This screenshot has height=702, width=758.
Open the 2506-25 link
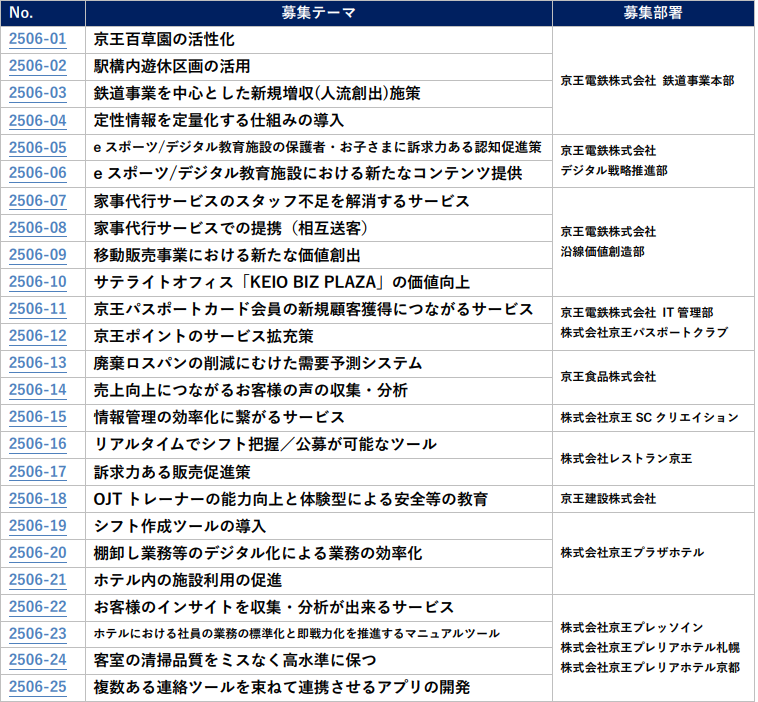tap(37, 687)
